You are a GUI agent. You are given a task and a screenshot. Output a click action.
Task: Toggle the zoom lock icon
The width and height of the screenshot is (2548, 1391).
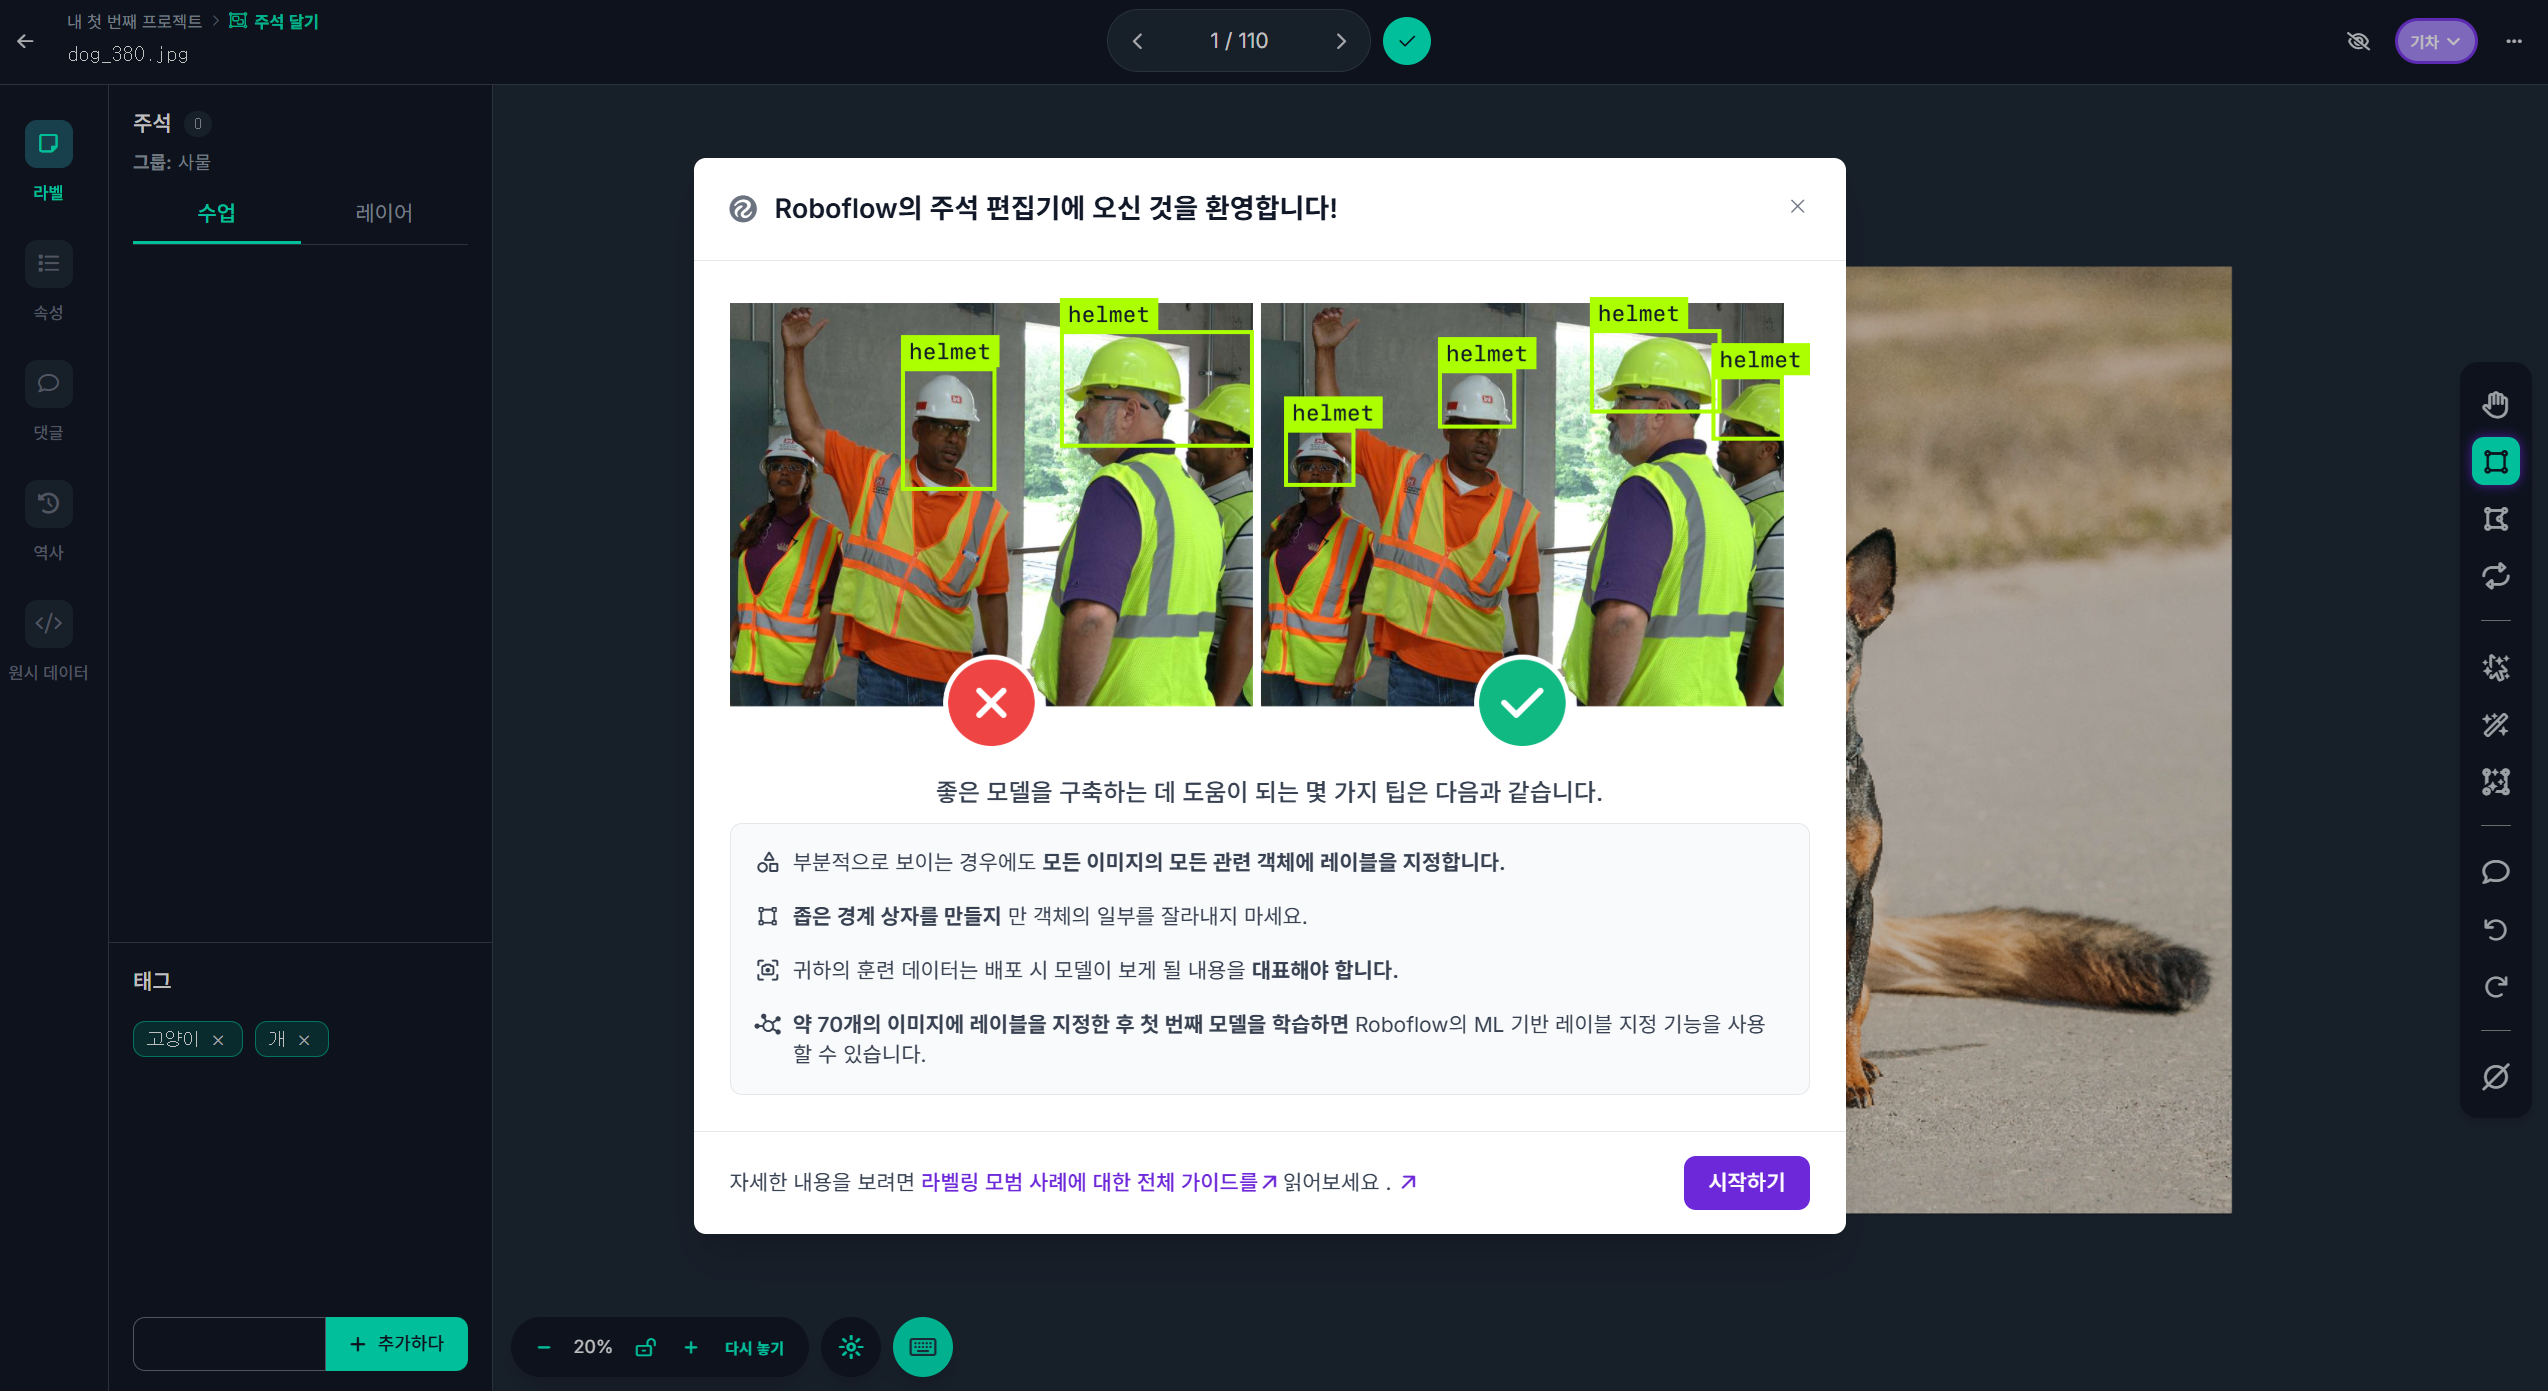[x=645, y=1347]
